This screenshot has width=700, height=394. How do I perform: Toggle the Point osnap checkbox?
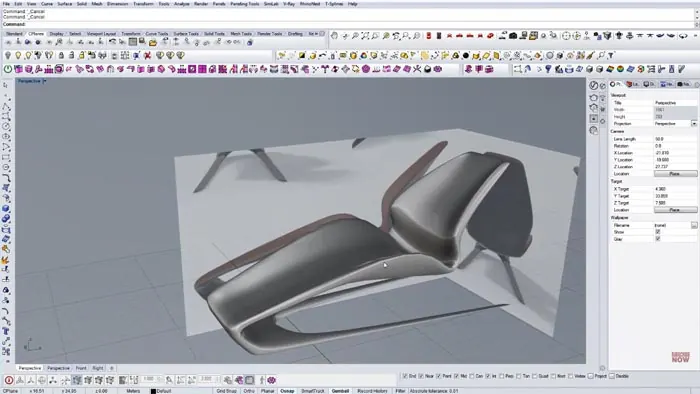tap(438, 376)
